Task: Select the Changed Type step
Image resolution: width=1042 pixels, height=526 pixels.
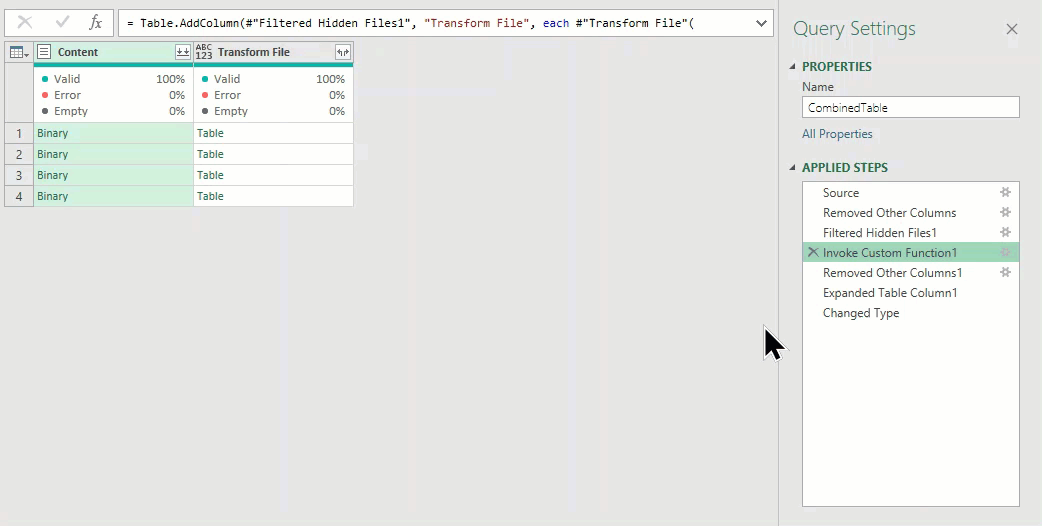Action: [860, 313]
